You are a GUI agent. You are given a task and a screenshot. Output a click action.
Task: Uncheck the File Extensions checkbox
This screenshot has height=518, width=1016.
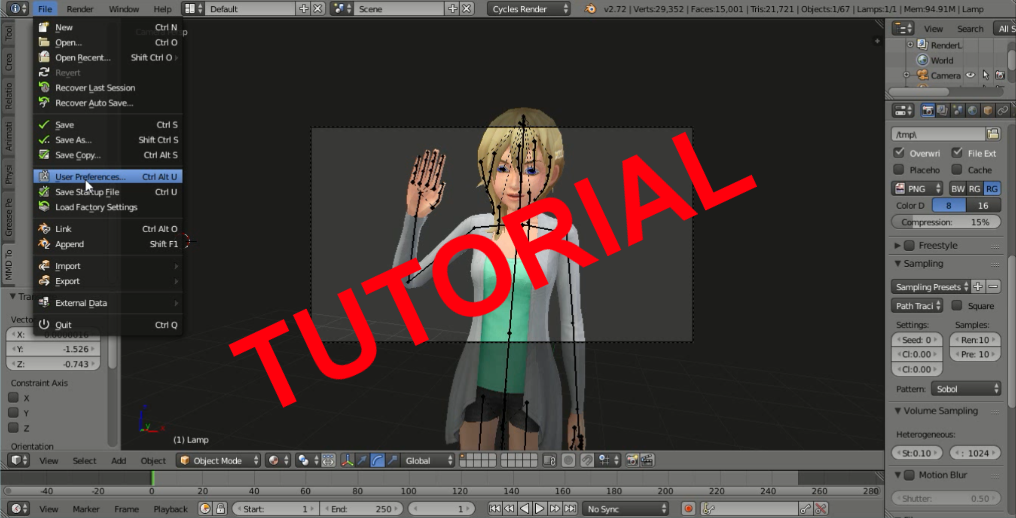pyautogui.click(x=957, y=153)
